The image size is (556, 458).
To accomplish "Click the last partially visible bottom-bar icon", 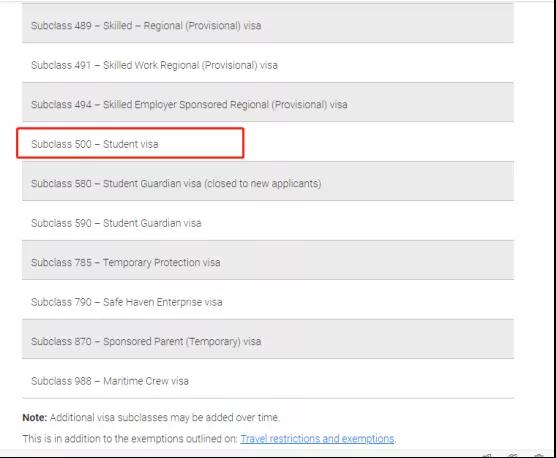I will click(539, 455).
